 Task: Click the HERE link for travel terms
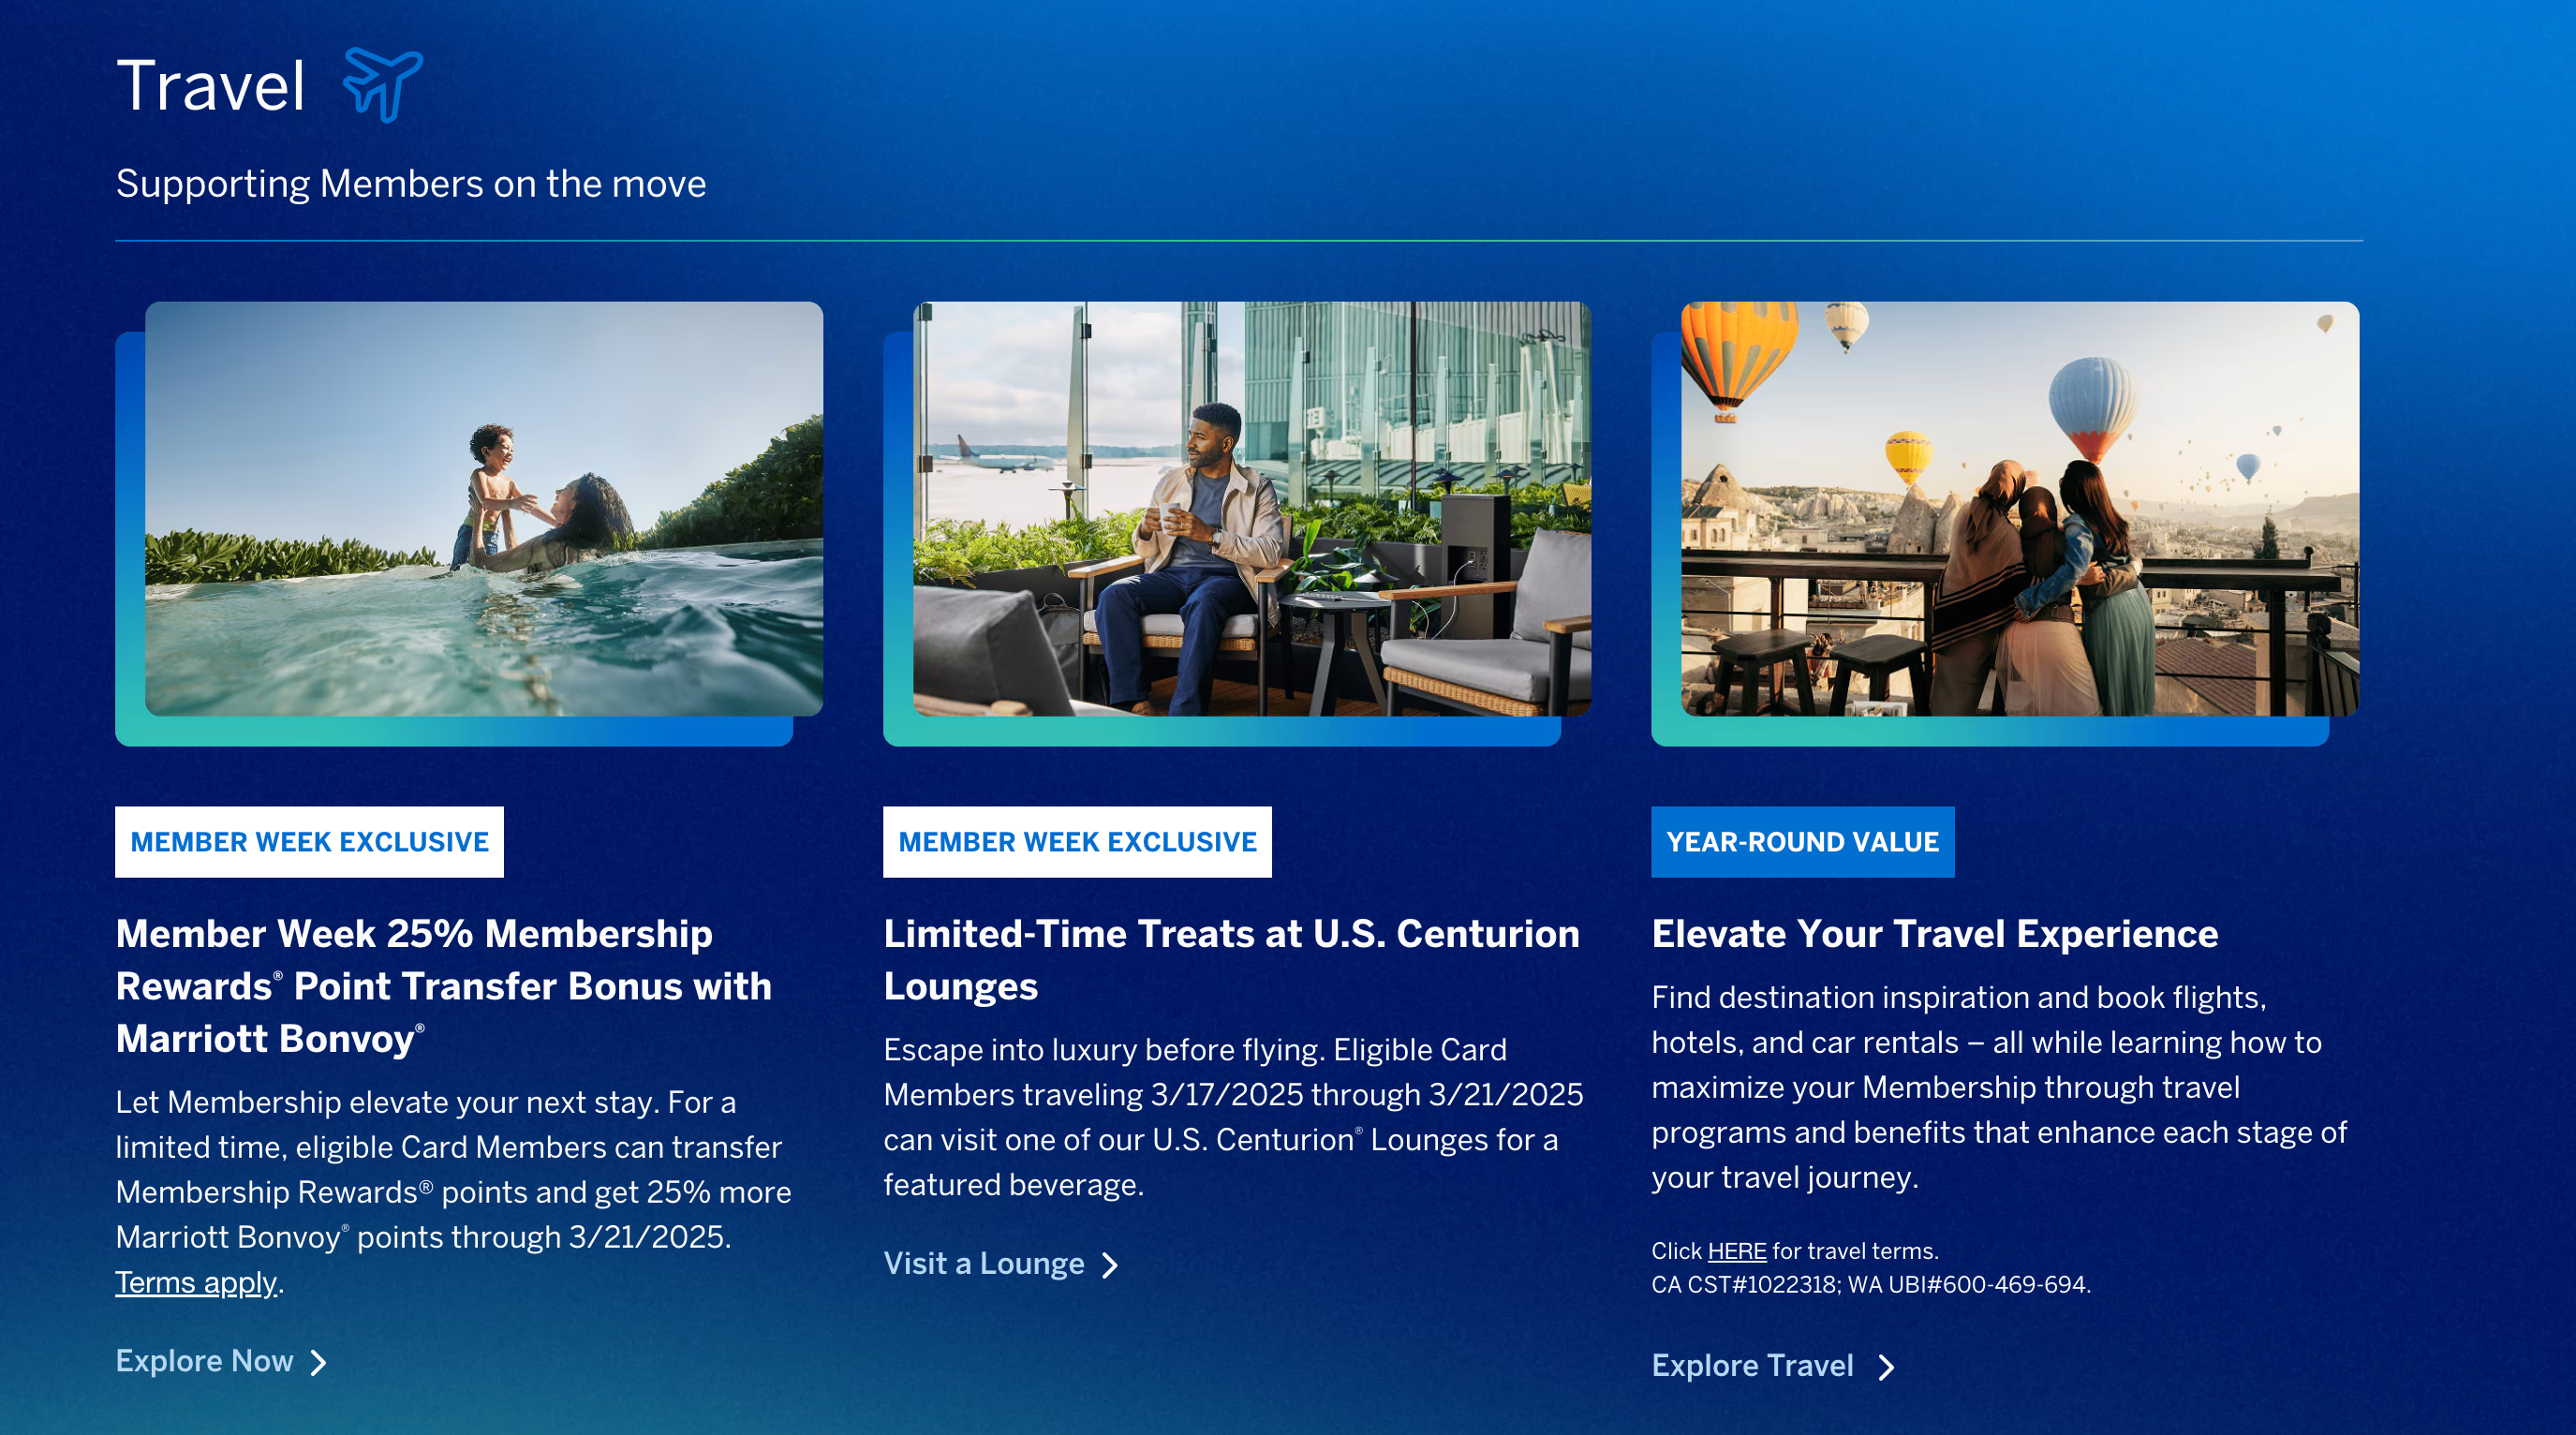click(x=1737, y=1251)
